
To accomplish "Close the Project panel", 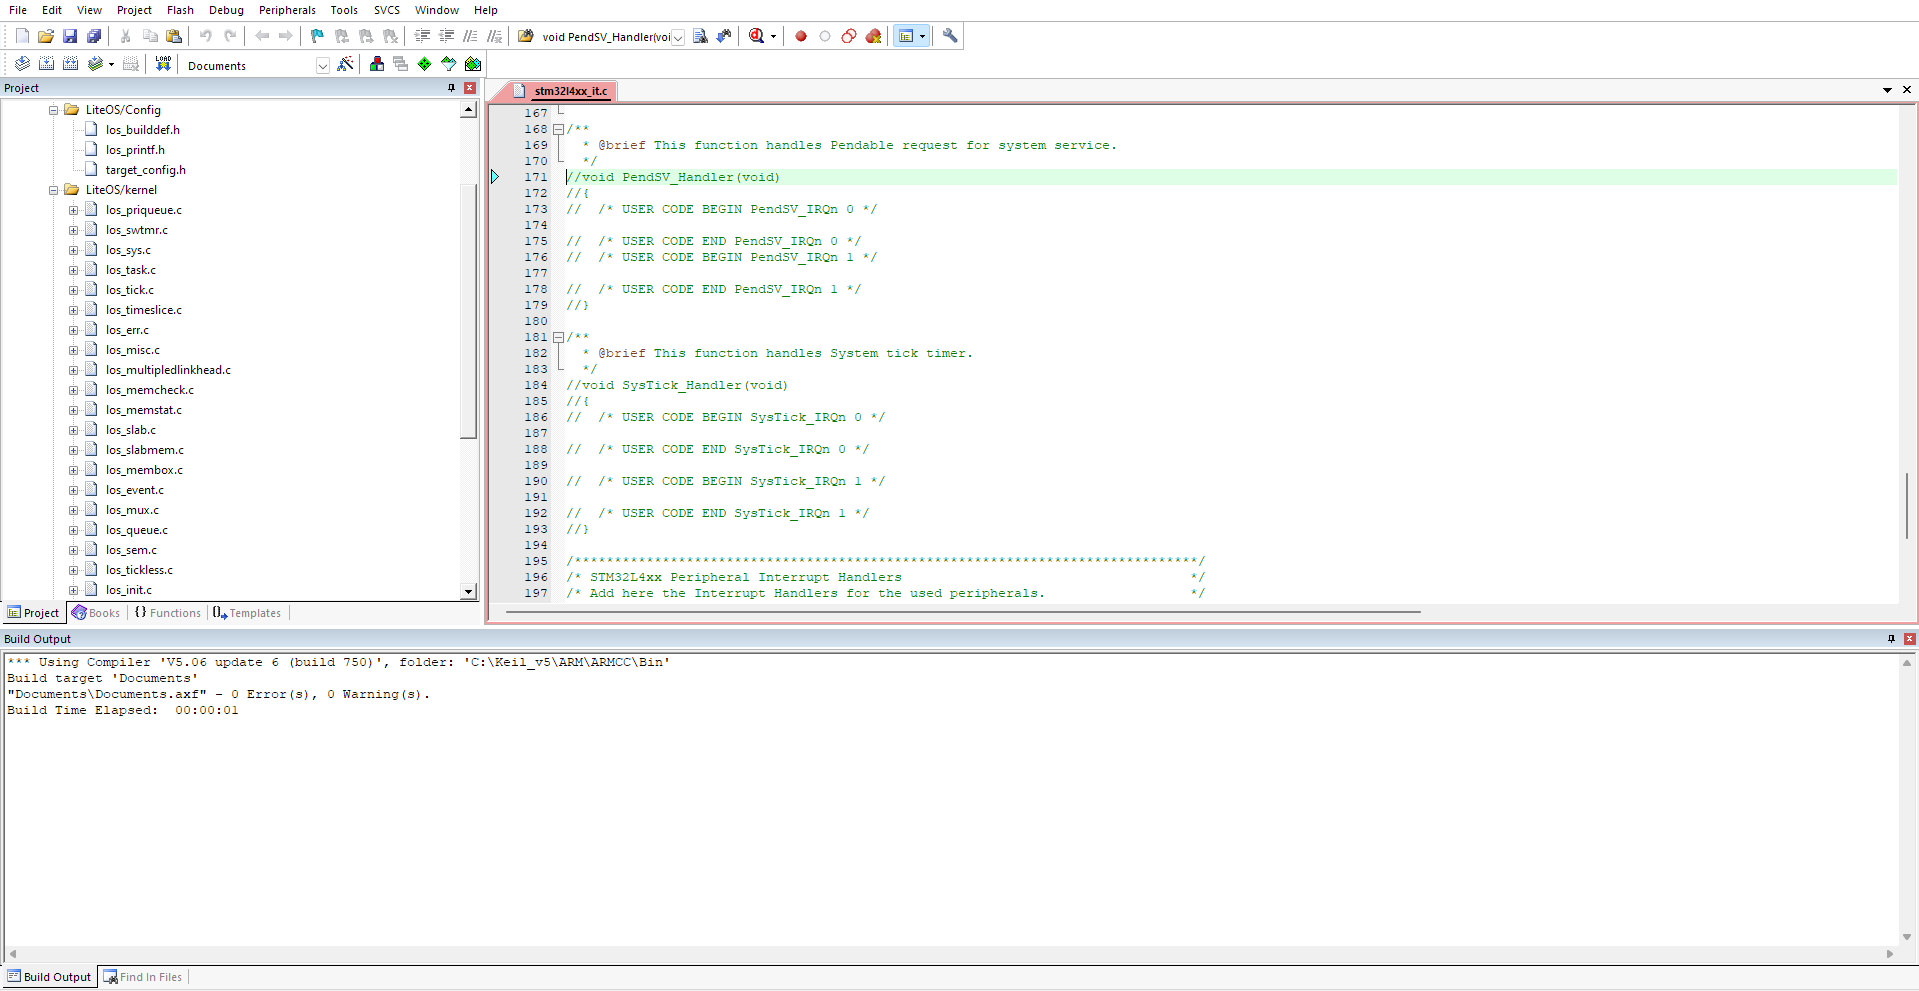I will pos(470,88).
